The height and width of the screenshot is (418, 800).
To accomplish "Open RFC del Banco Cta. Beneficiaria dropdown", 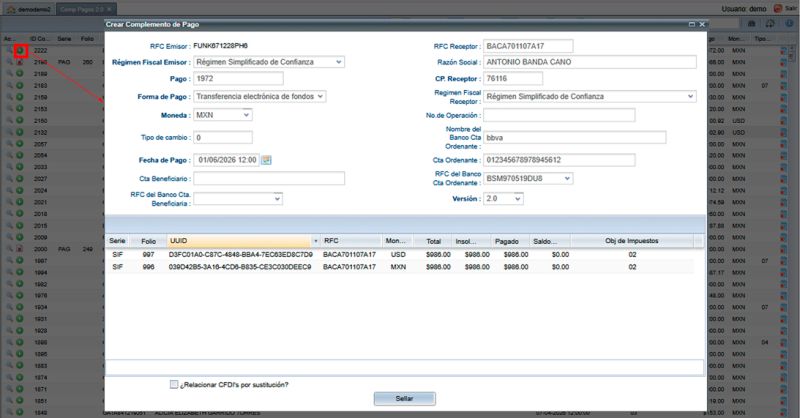I will pos(277,199).
